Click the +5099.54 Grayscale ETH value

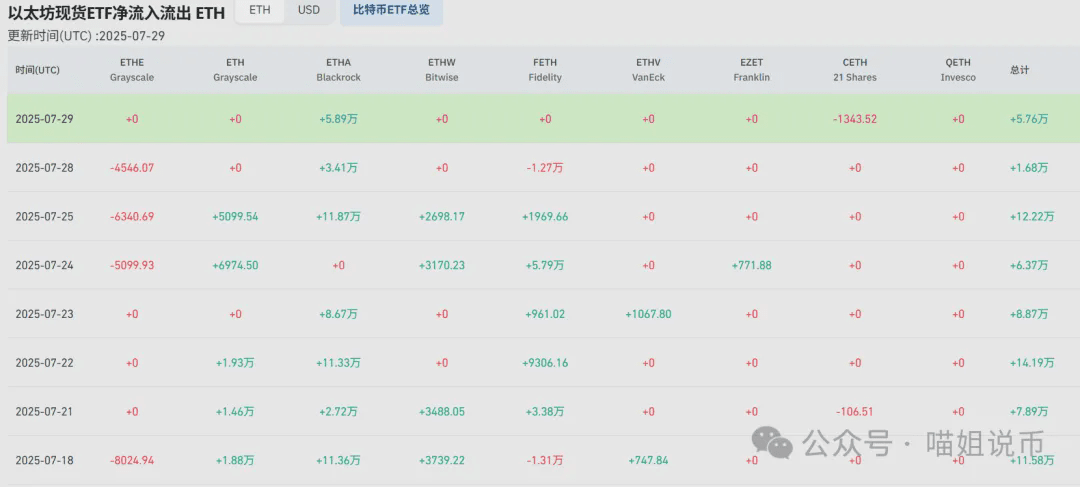pos(235,217)
